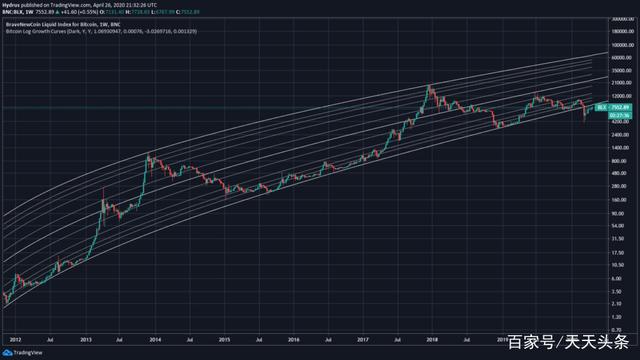Click the 2014 year label on the time axis
Image resolution: width=640 pixels, height=360 pixels.
(155, 340)
